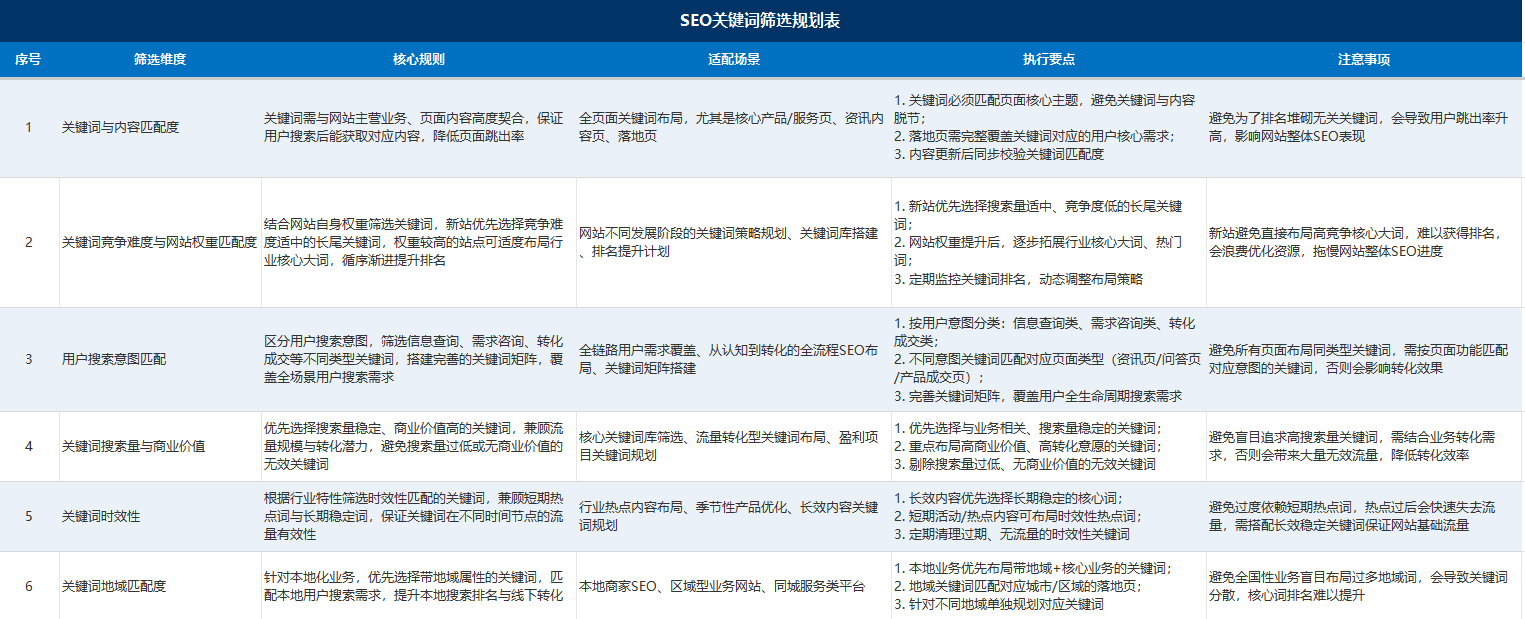Select the 关键词搜索量与商业价值 cell
The width and height of the screenshot is (1525, 619).
coord(160,446)
